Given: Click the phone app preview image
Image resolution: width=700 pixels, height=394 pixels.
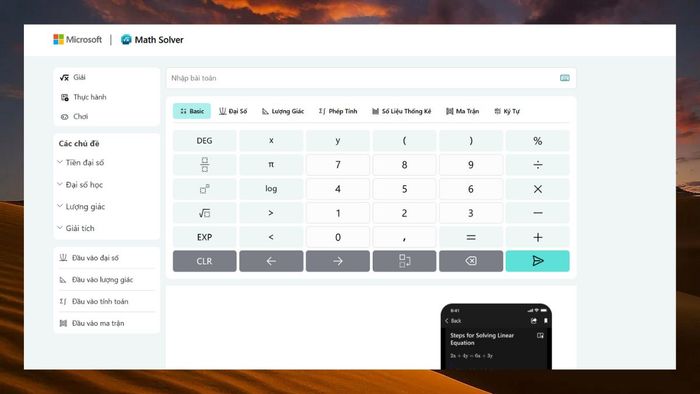Looking at the screenshot, I should pyautogui.click(x=496, y=336).
